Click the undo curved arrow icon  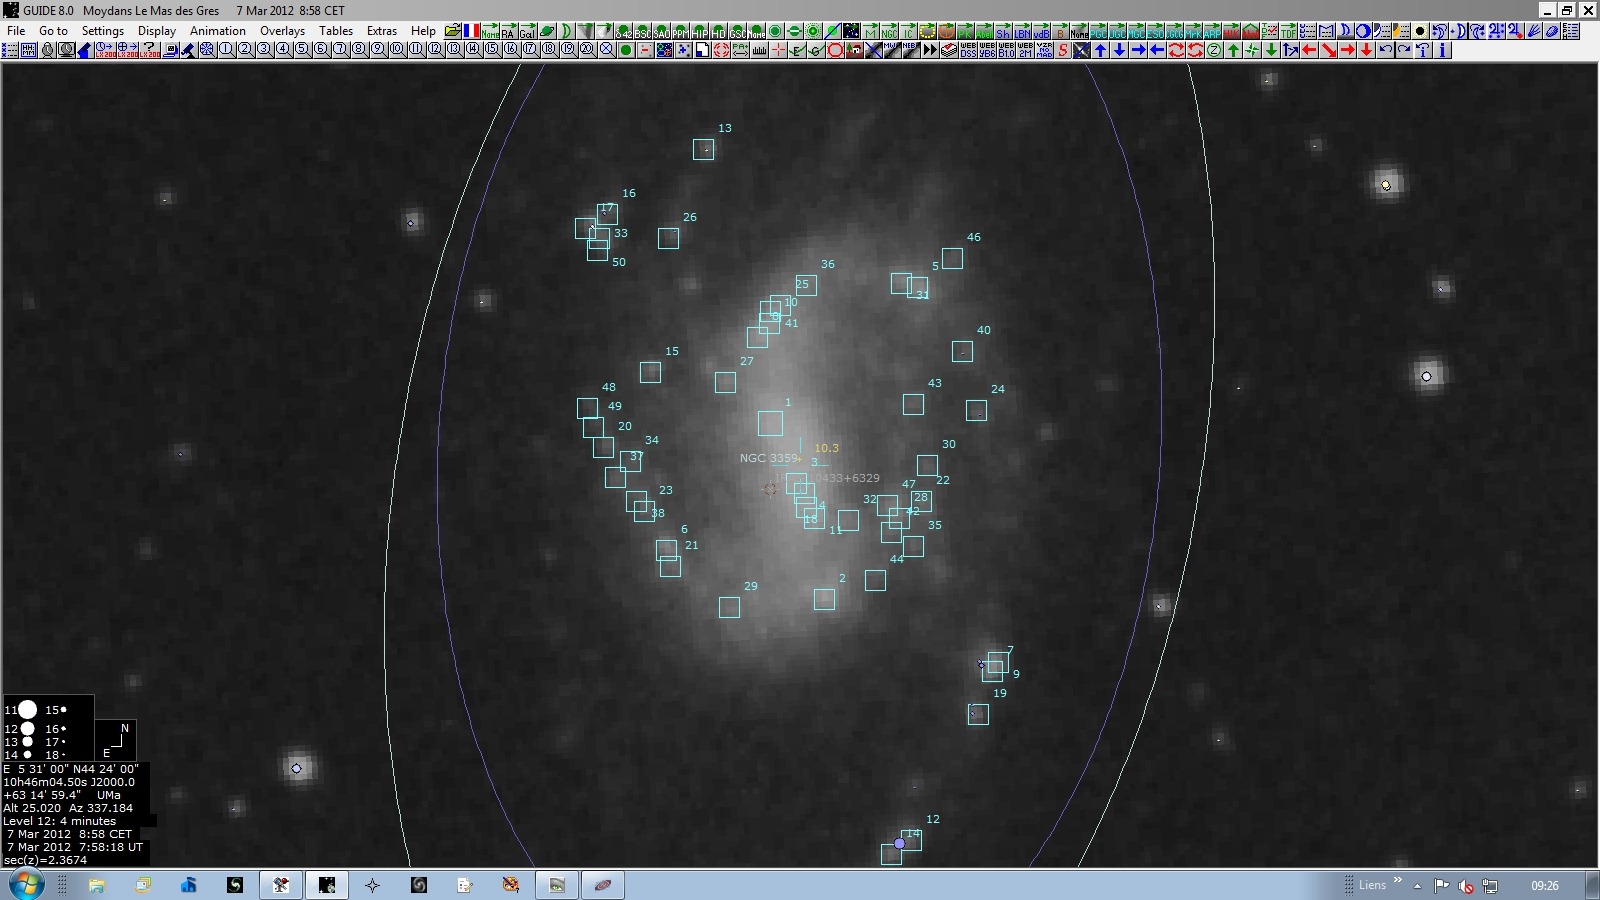tap(1385, 49)
